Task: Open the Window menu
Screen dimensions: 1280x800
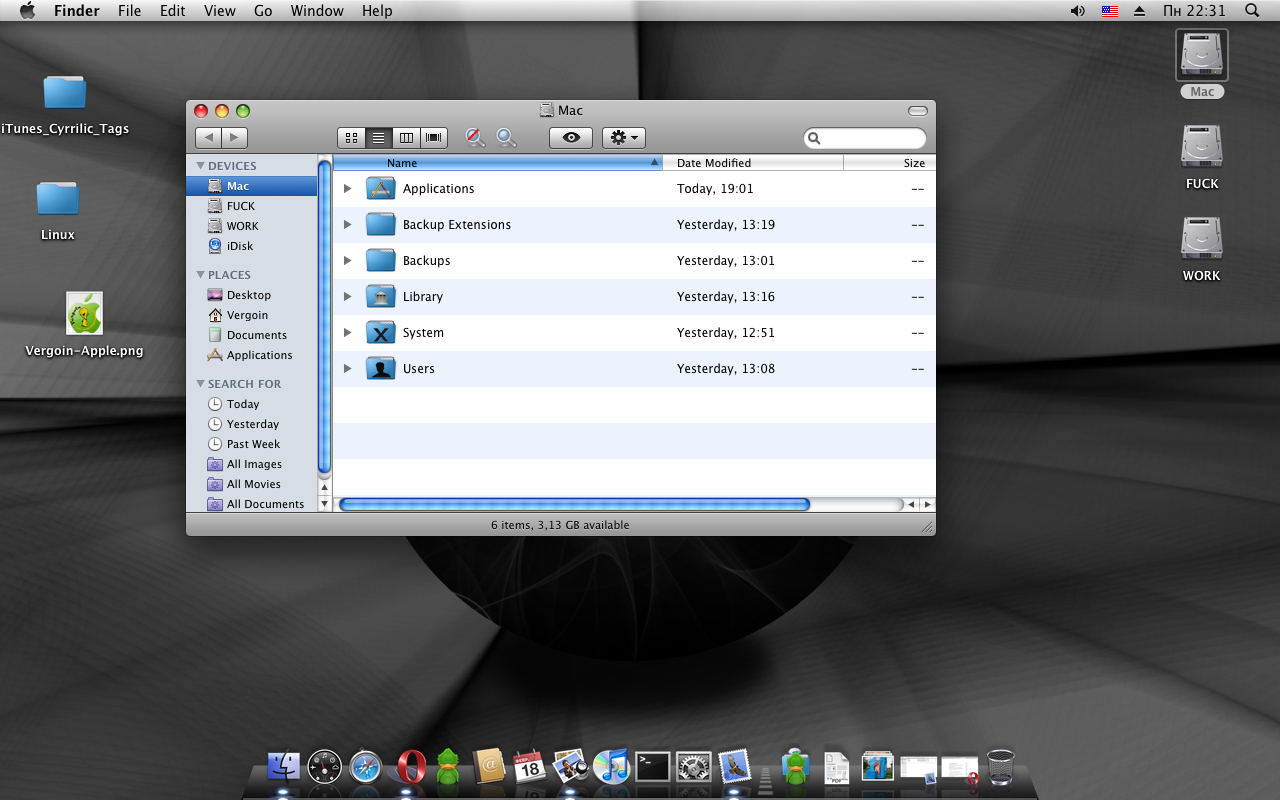Action: 316,11
